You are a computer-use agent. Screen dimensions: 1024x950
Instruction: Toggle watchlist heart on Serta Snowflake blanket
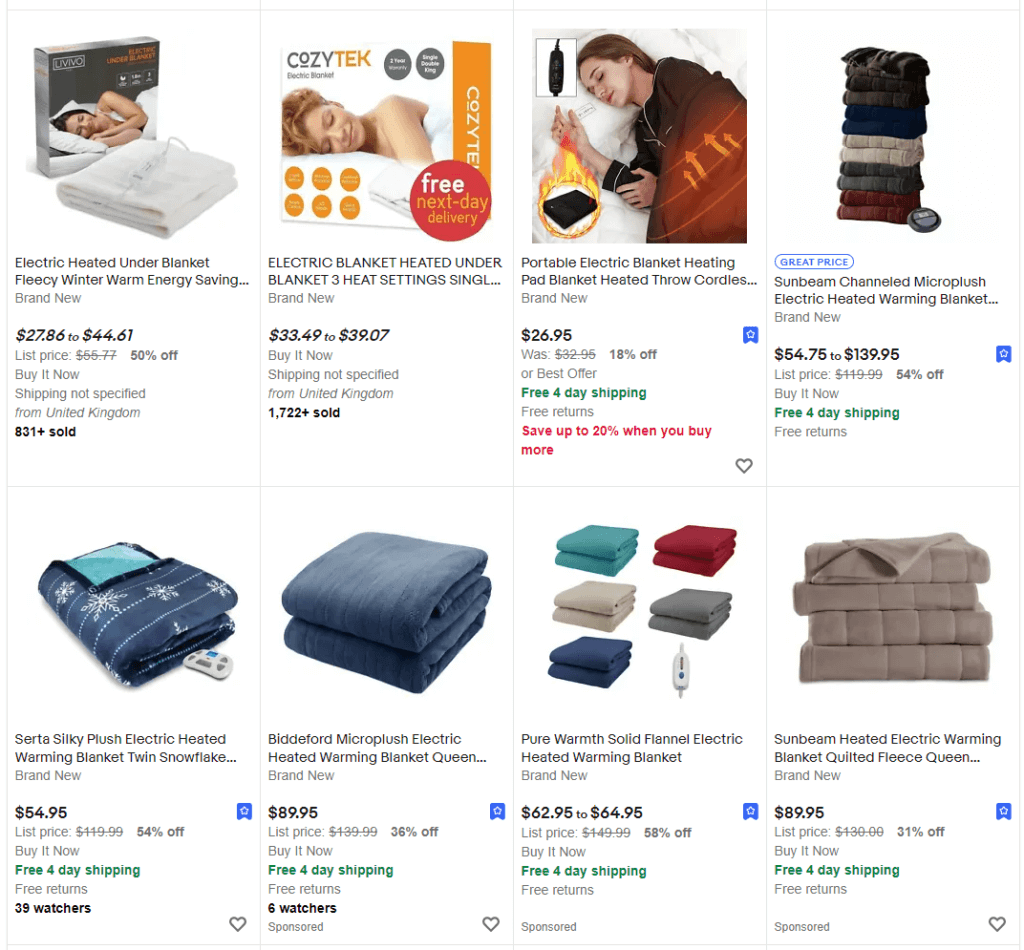tap(237, 926)
